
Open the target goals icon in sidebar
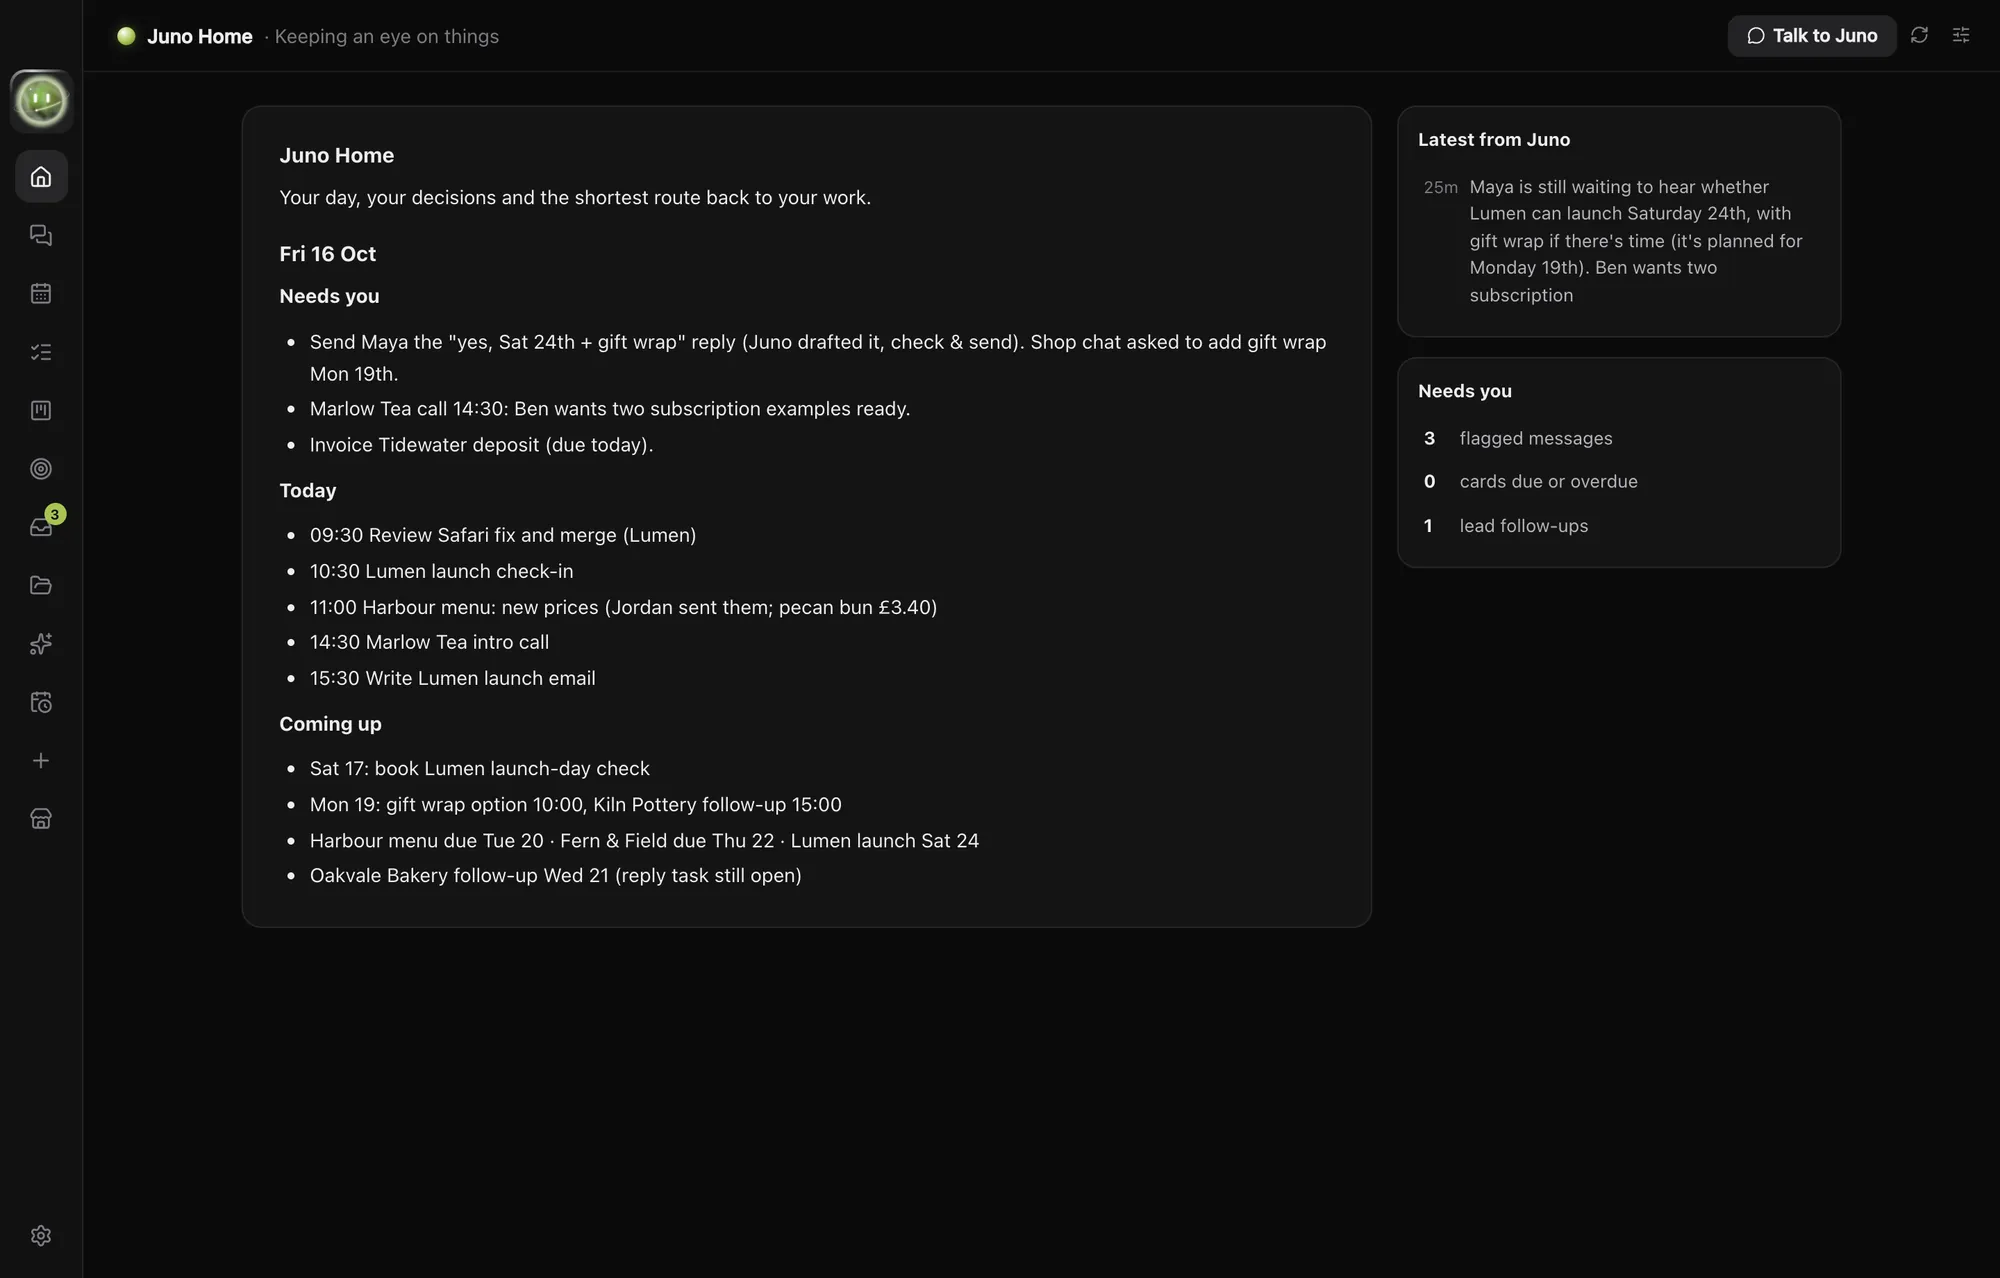[x=41, y=469]
